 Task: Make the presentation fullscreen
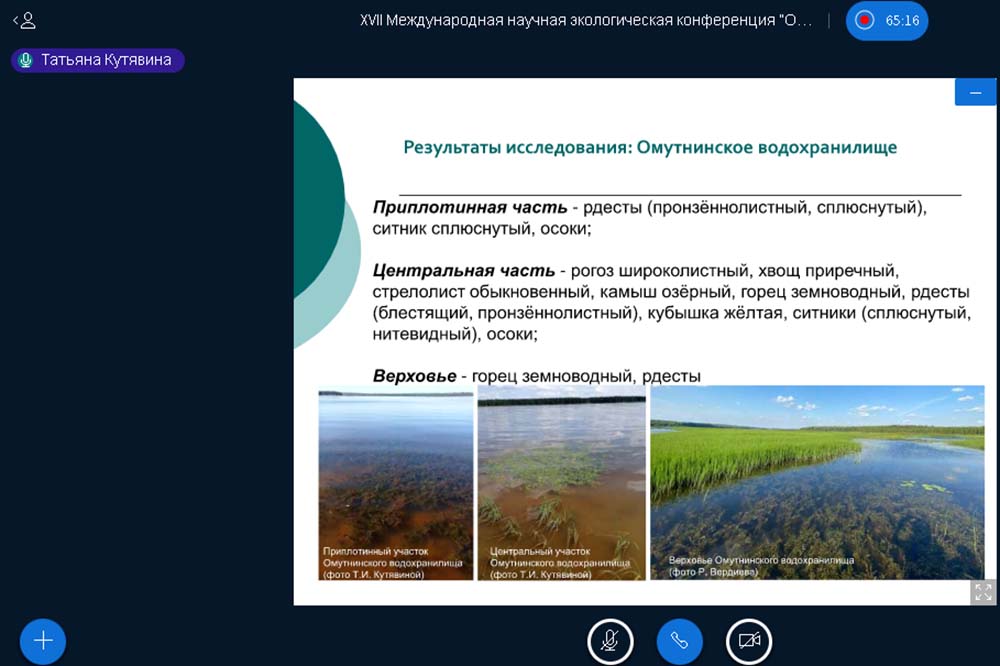click(x=982, y=592)
